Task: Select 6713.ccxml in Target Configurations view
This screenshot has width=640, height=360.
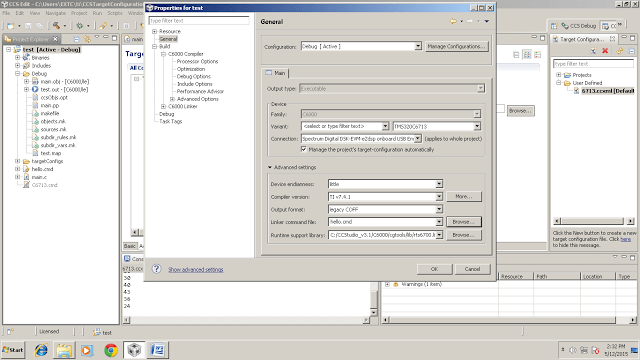Action: 607,91
